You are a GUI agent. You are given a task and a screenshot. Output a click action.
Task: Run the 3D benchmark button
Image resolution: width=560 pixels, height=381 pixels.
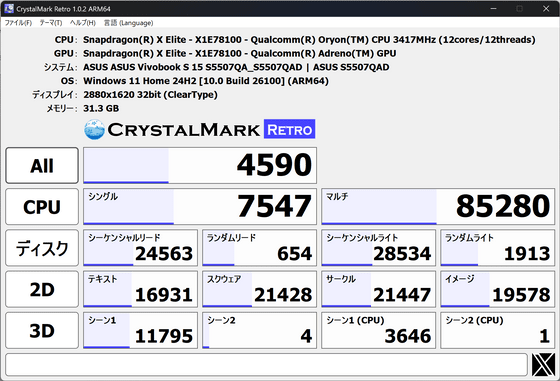(42, 331)
